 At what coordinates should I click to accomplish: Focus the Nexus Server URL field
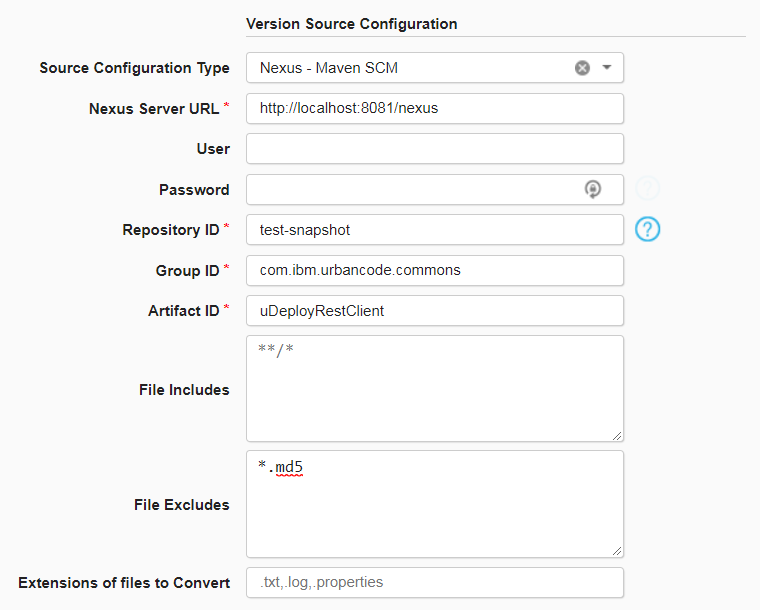click(434, 108)
